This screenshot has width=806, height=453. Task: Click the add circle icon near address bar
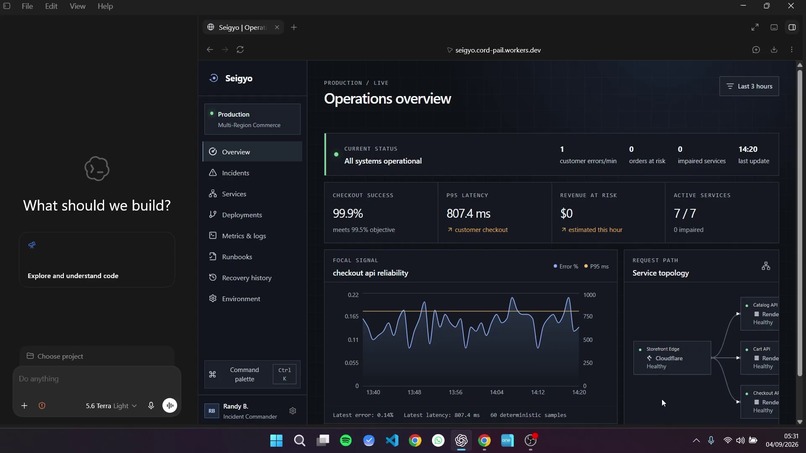point(756,50)
